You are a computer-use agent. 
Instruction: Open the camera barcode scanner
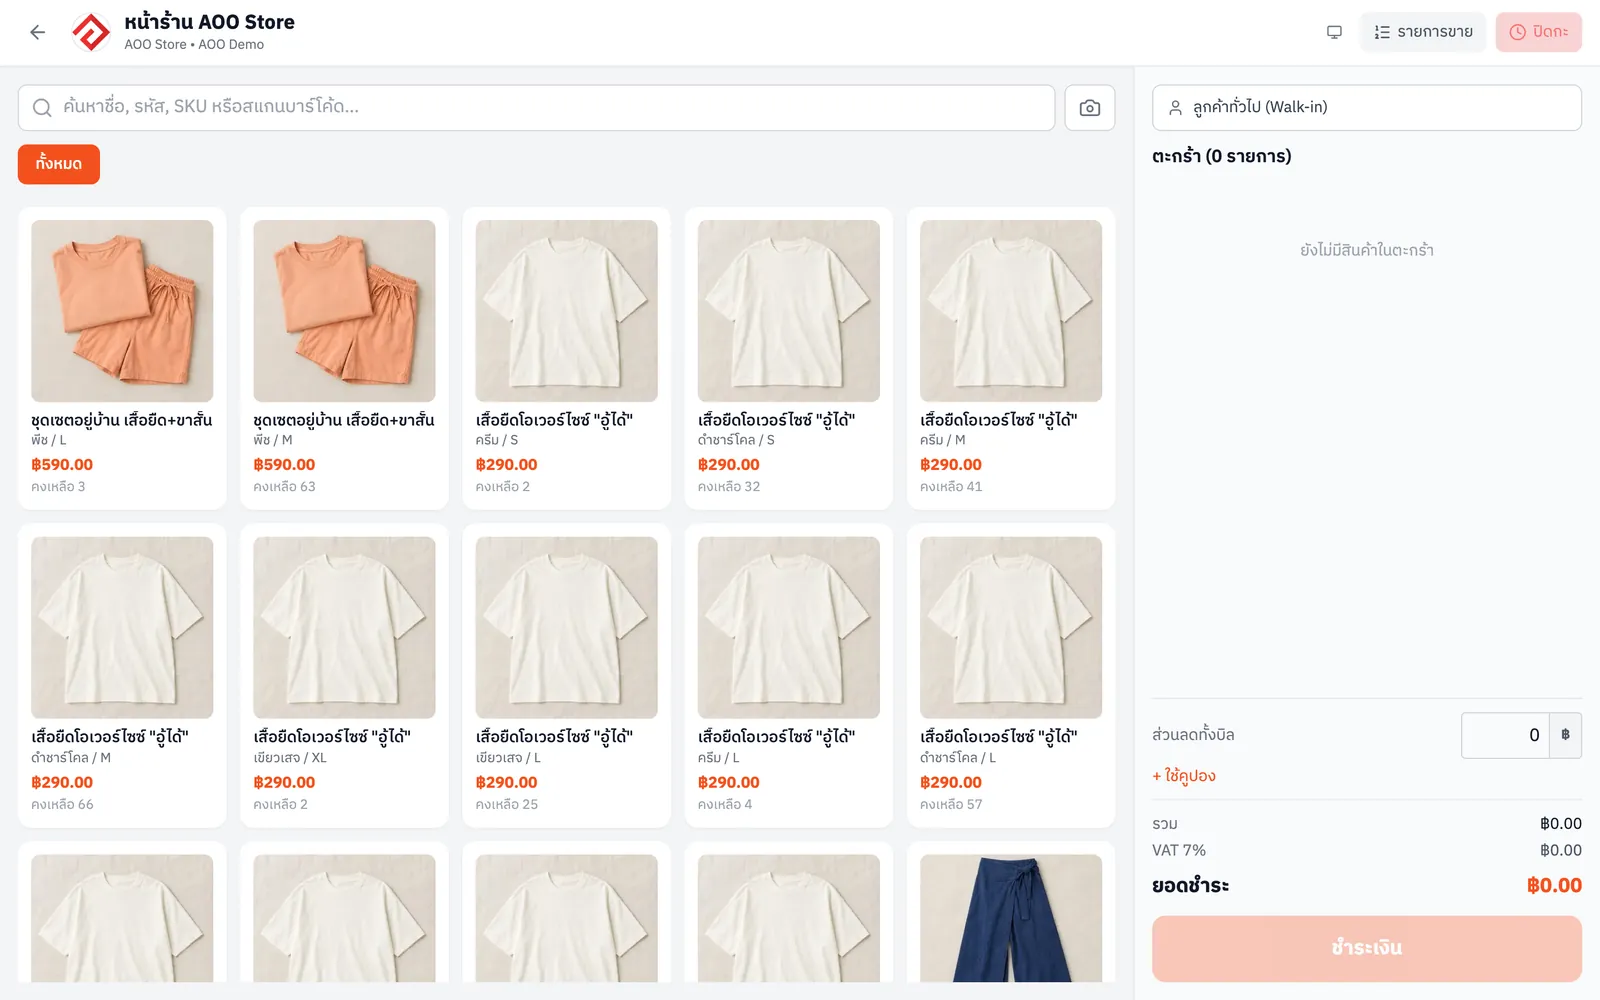1090,107
